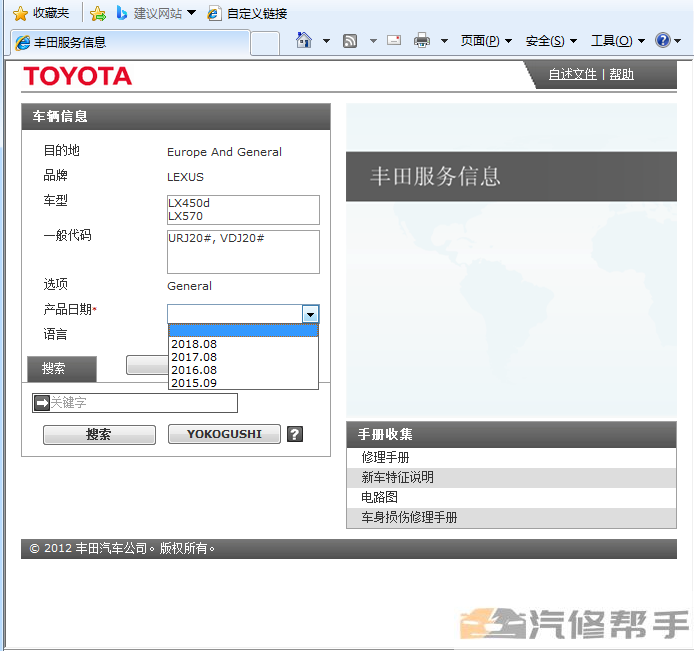
Task: Click the TOYOTA logo
Action: [x=77, y=76]
